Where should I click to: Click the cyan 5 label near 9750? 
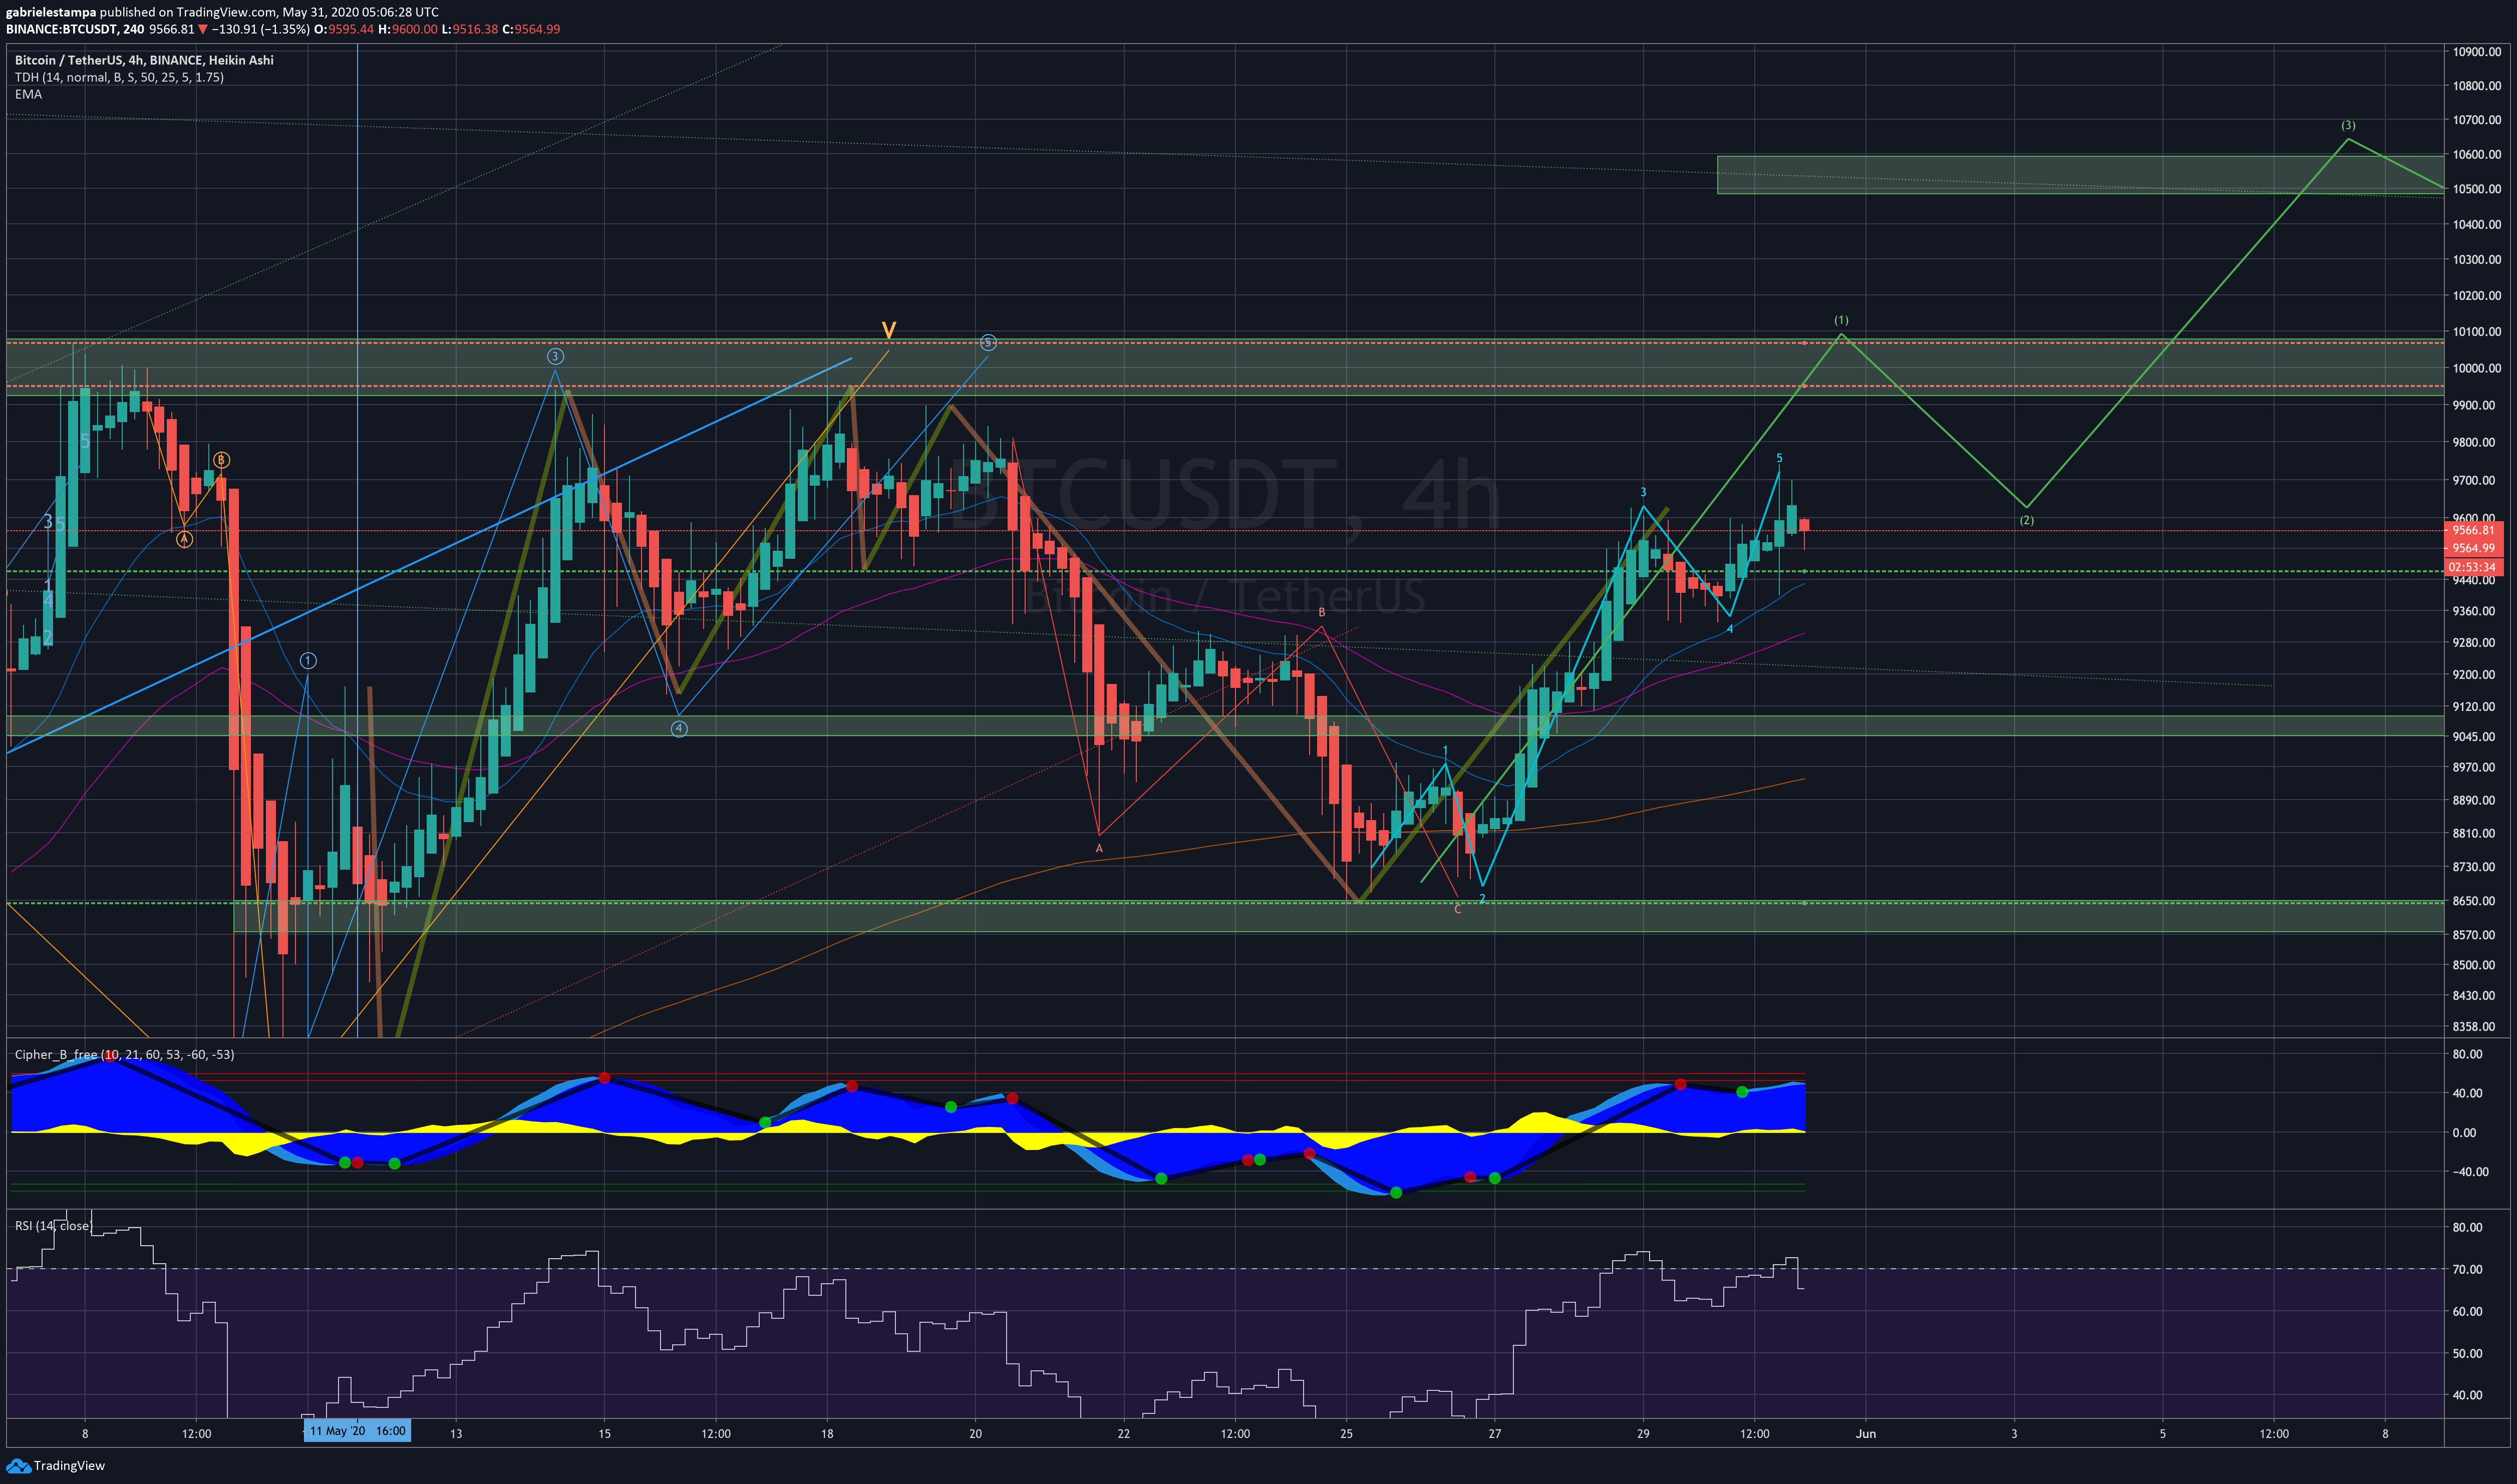tap(1779, 458)
